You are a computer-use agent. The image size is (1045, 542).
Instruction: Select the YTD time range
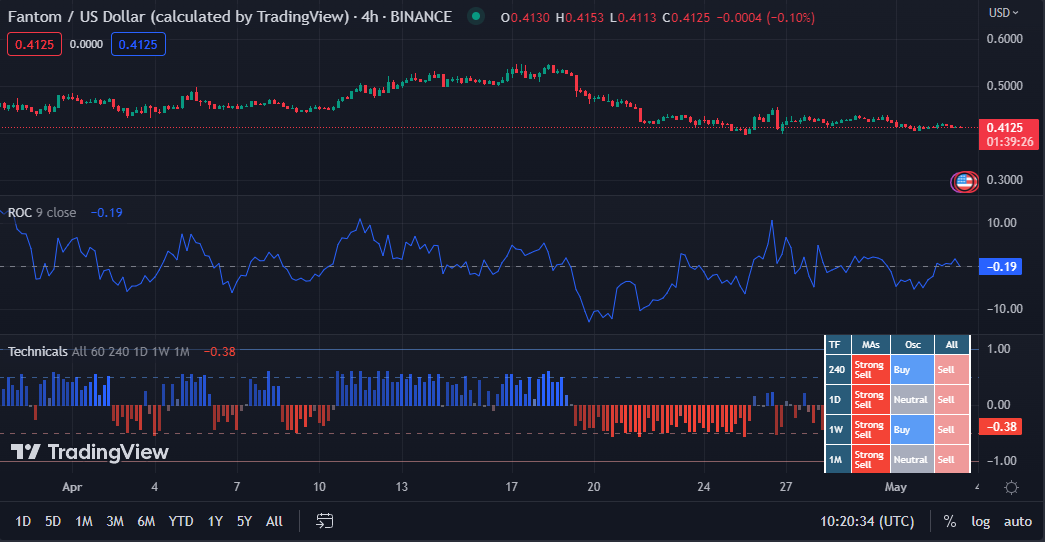pyautogui.click(x=181, y=521)
